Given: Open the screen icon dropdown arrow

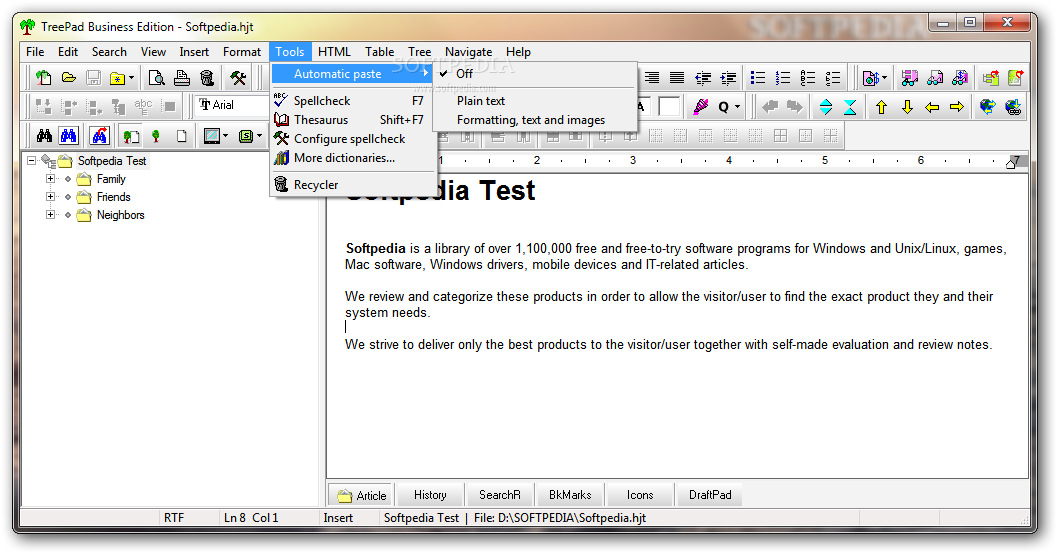Looking at the screenshot, I should point(225,136).
